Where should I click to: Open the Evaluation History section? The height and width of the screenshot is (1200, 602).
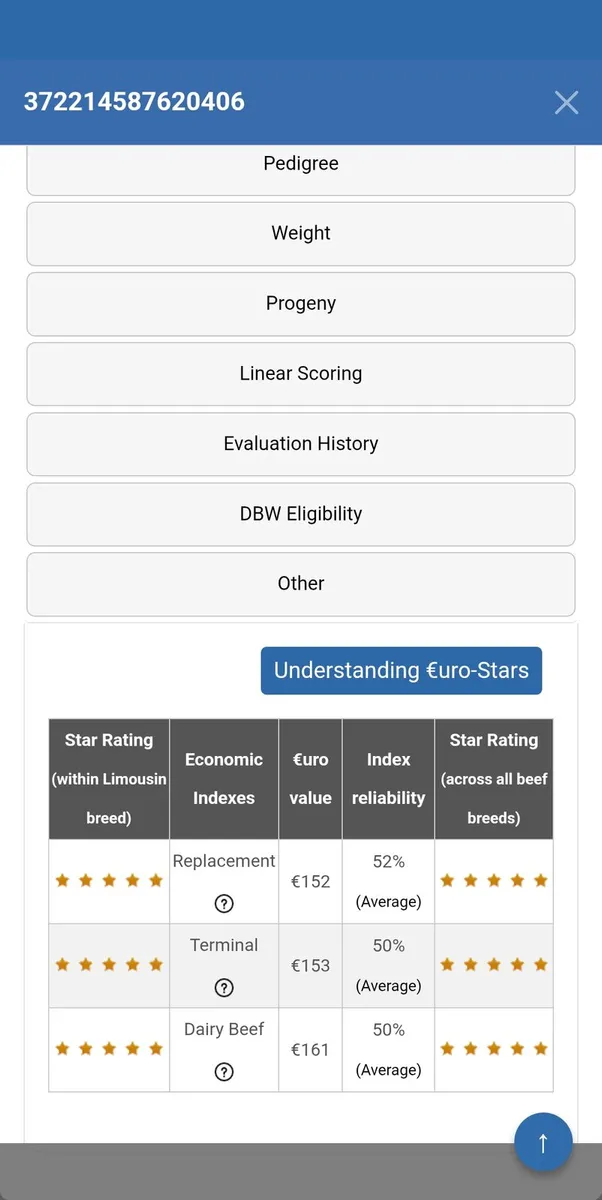click(x=301, y=443)
